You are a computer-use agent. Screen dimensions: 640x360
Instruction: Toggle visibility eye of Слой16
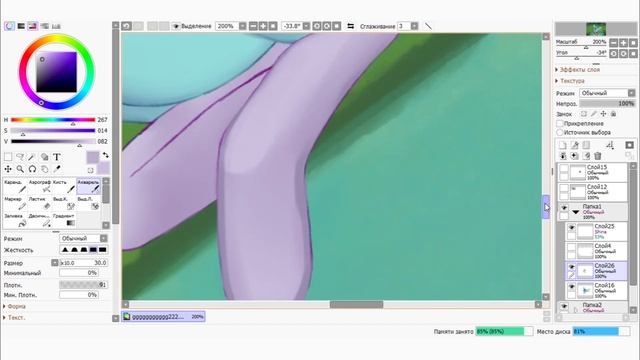click(x=571, y=287)
